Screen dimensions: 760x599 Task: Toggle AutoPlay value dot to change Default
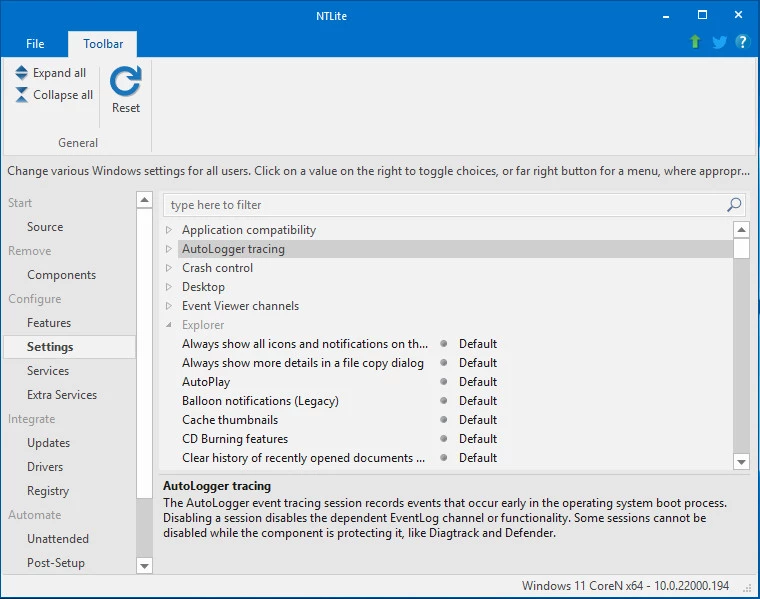pyautogui.click(x=443, y=382)
